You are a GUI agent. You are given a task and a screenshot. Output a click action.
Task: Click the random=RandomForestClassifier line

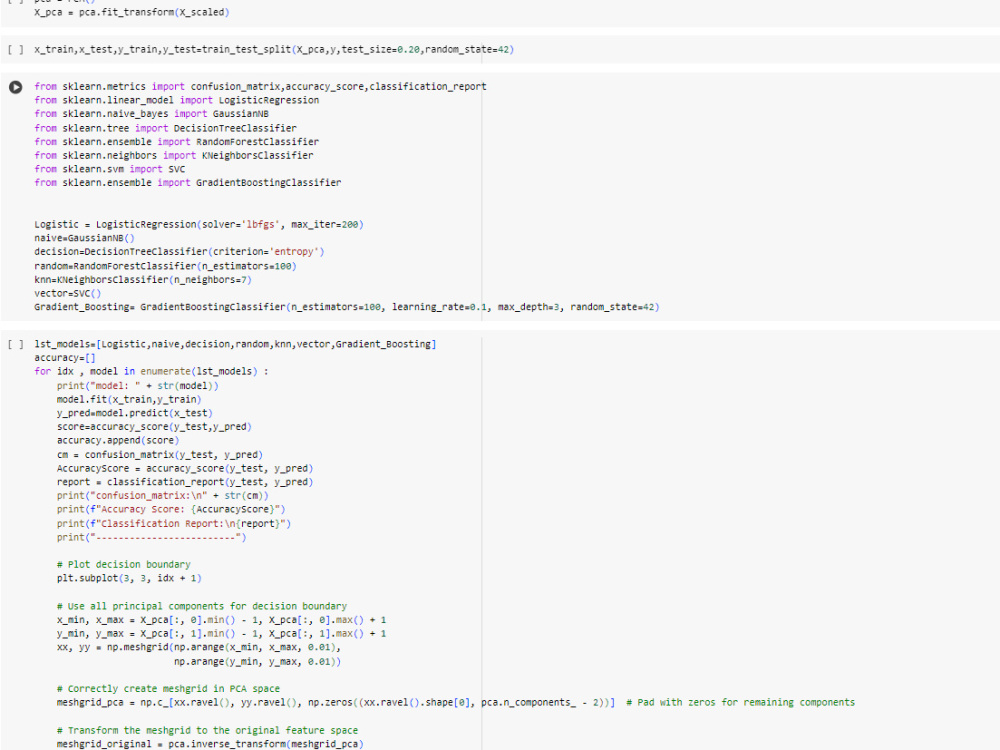pyautogui.click(x=166, y=266)
